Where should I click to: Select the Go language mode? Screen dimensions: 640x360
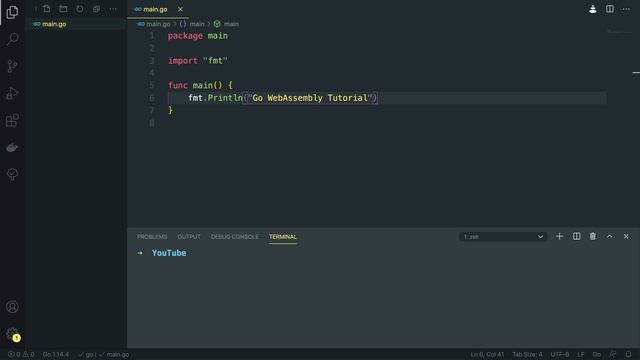pos(597,354)
